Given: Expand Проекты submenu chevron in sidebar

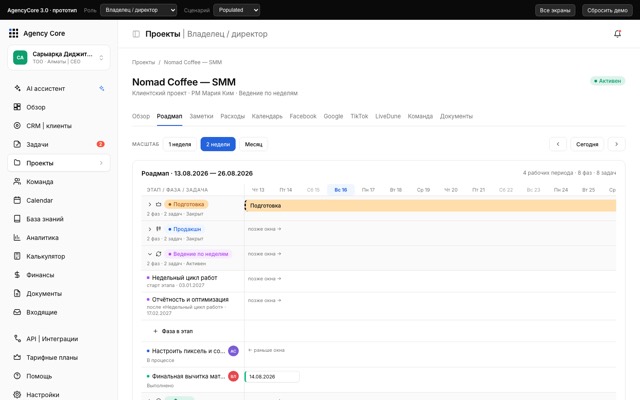Looking at the screenshot, I should (101, 163).
